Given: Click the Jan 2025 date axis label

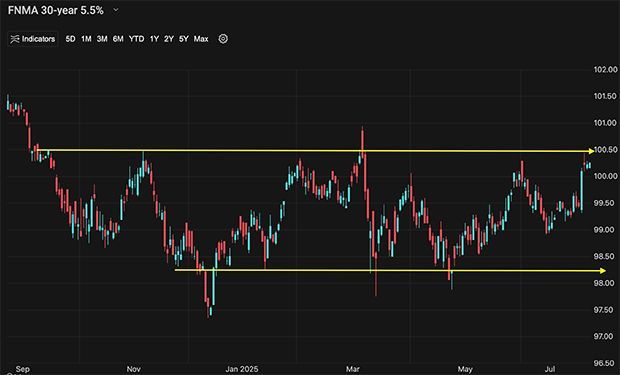Looking at the screenshot, I should 242,369.
